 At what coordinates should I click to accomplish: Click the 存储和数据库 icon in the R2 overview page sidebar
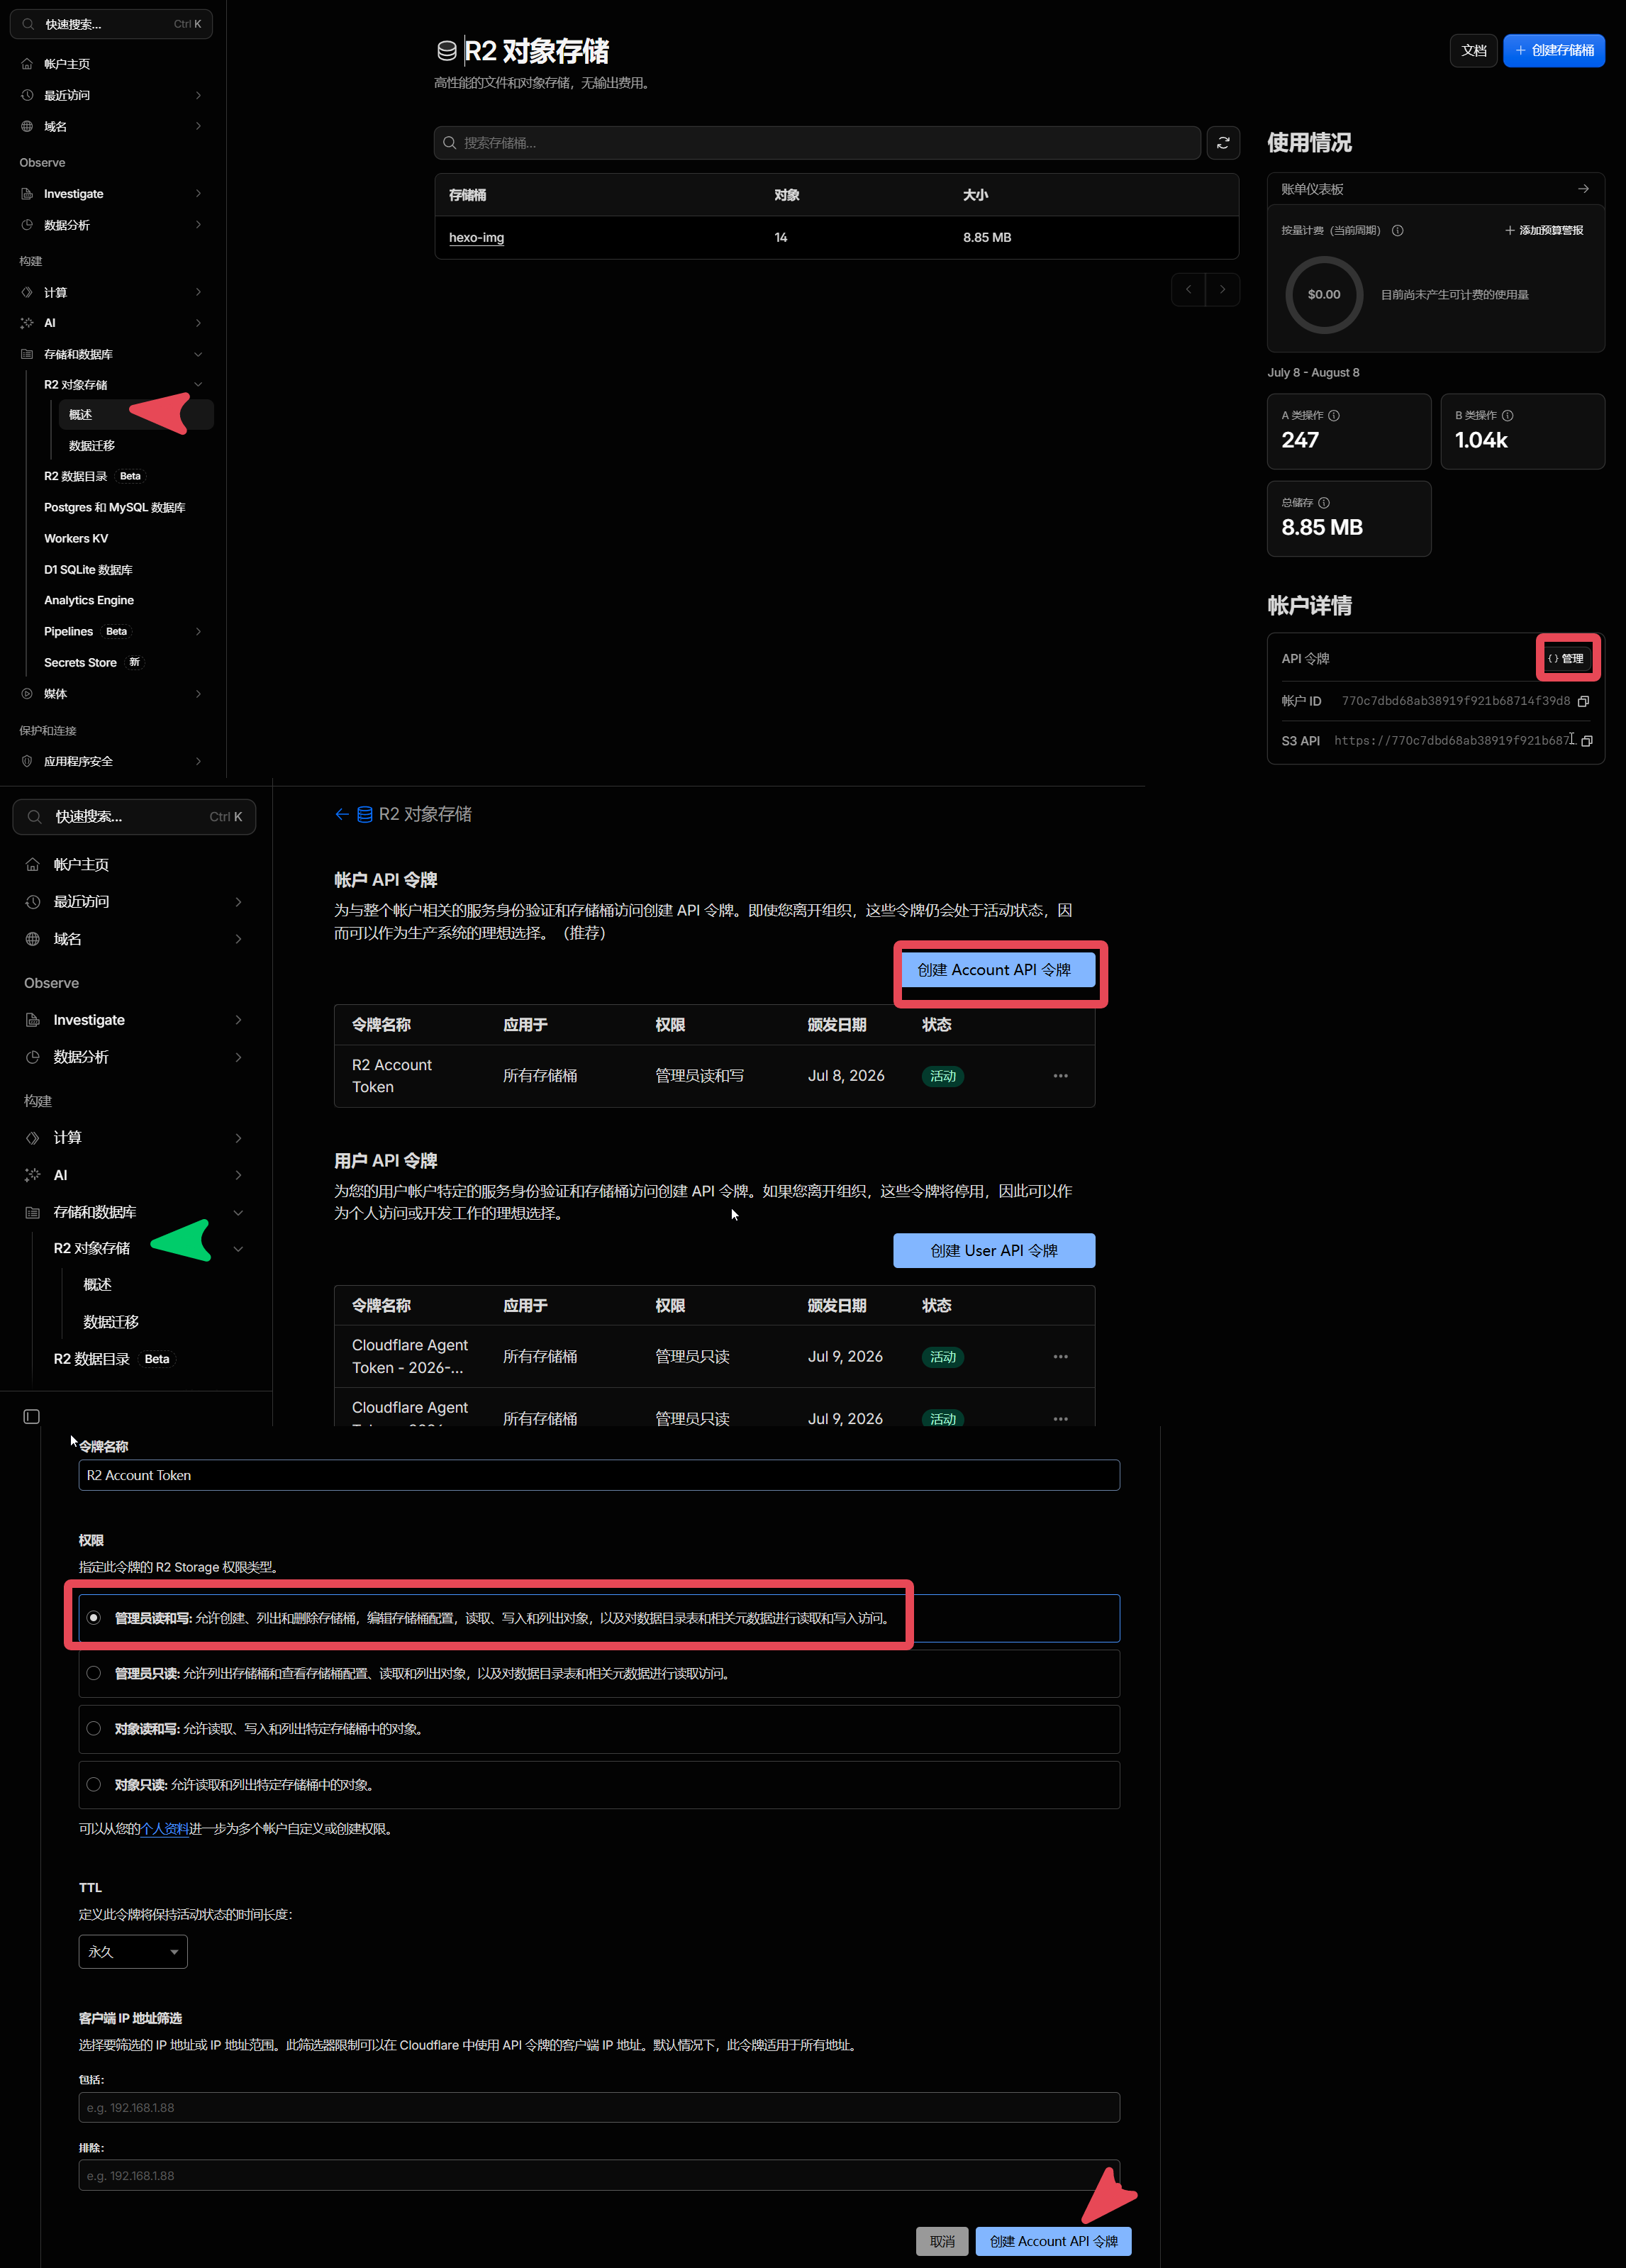(x=27, y=355)
